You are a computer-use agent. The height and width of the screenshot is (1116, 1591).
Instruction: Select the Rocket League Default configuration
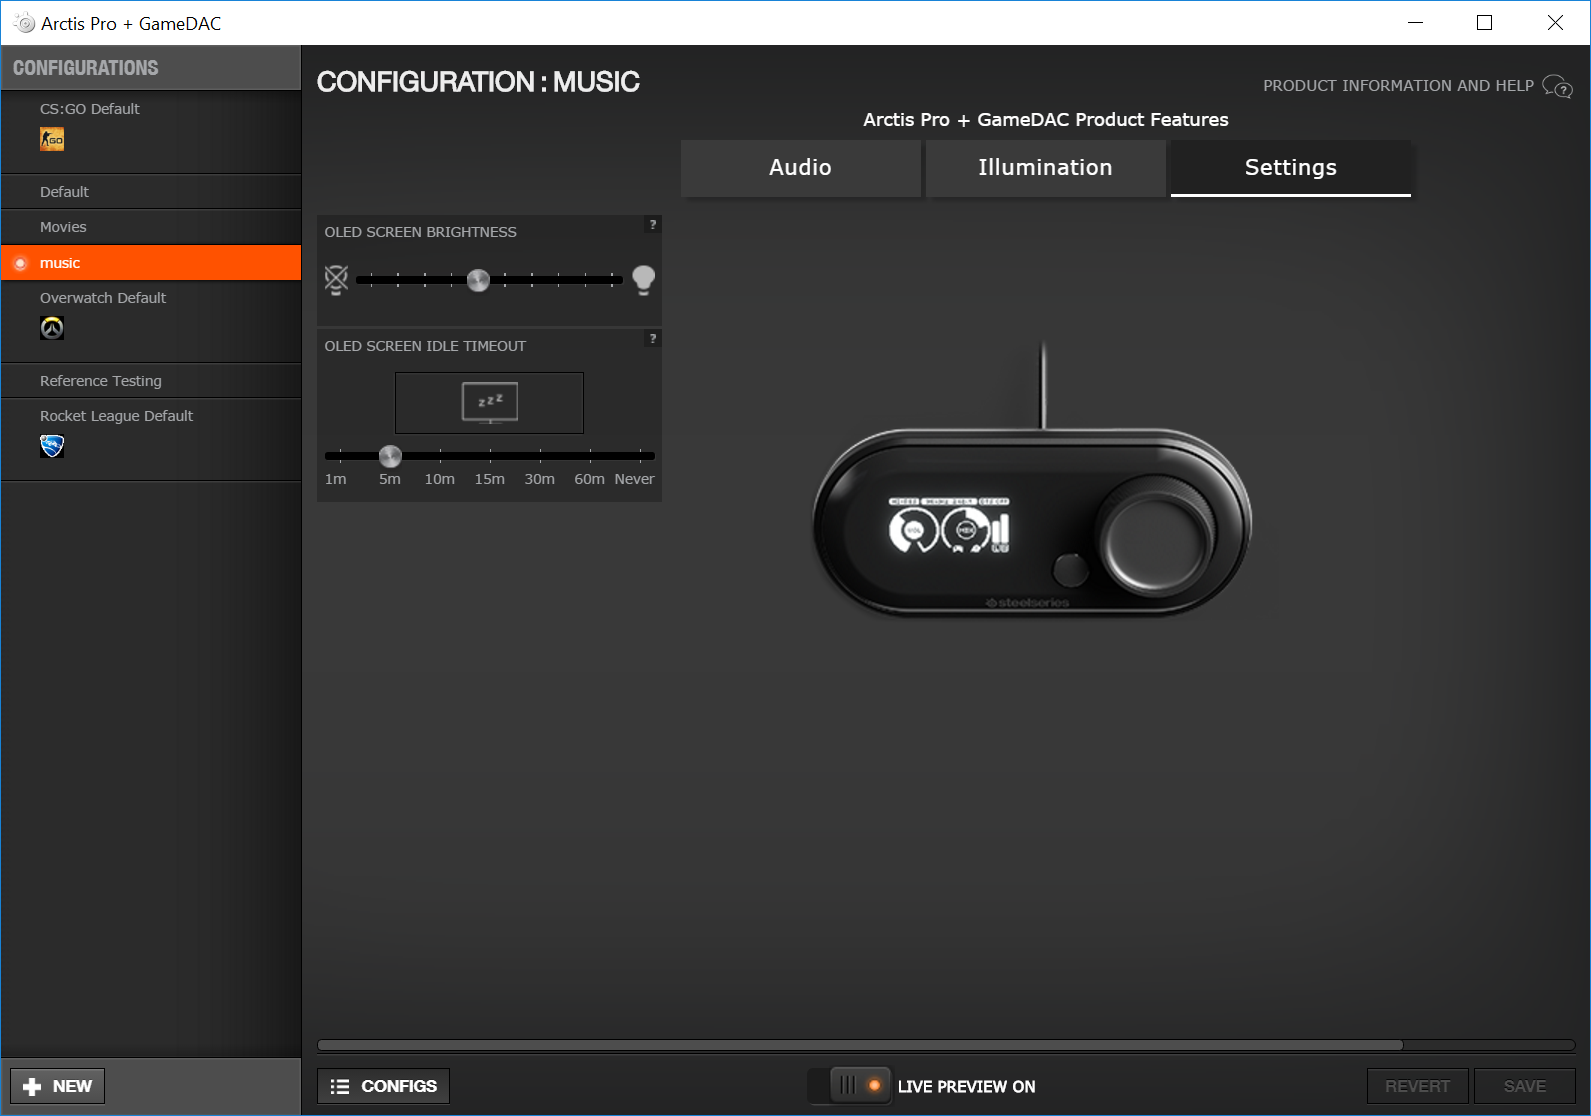coord(151,439)
